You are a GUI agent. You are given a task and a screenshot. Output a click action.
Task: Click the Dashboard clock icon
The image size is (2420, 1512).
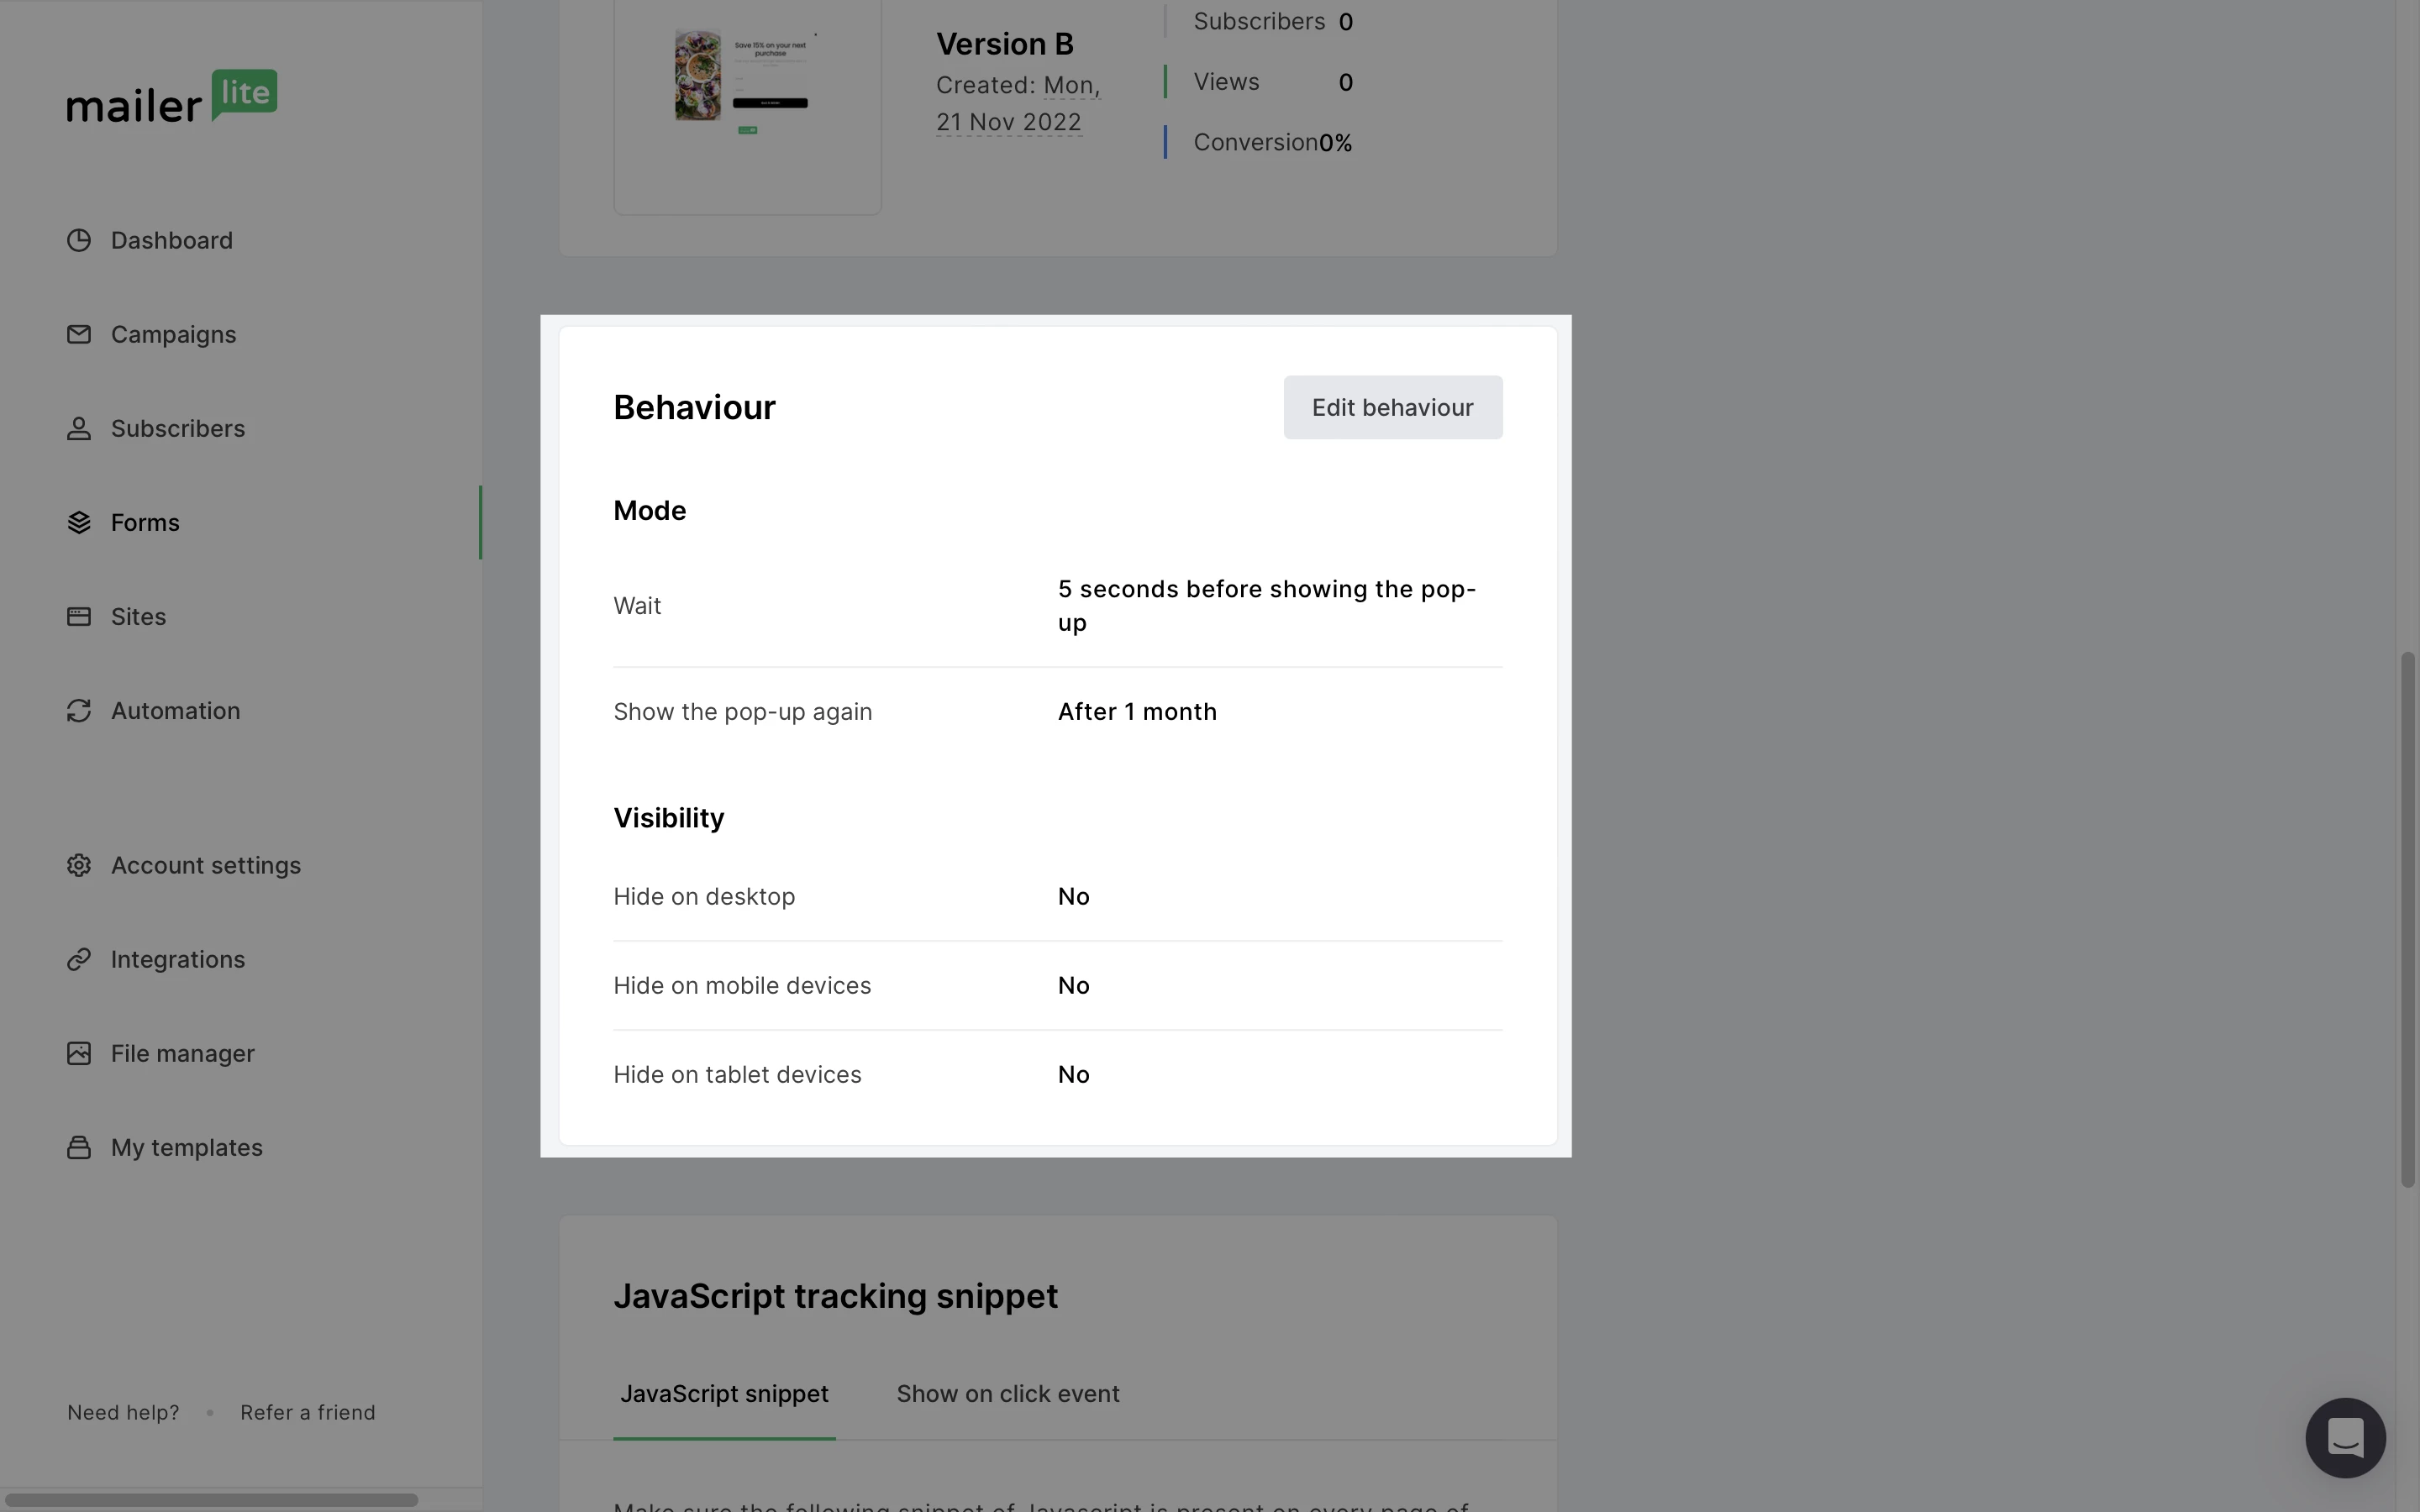(x=79, y=240)
